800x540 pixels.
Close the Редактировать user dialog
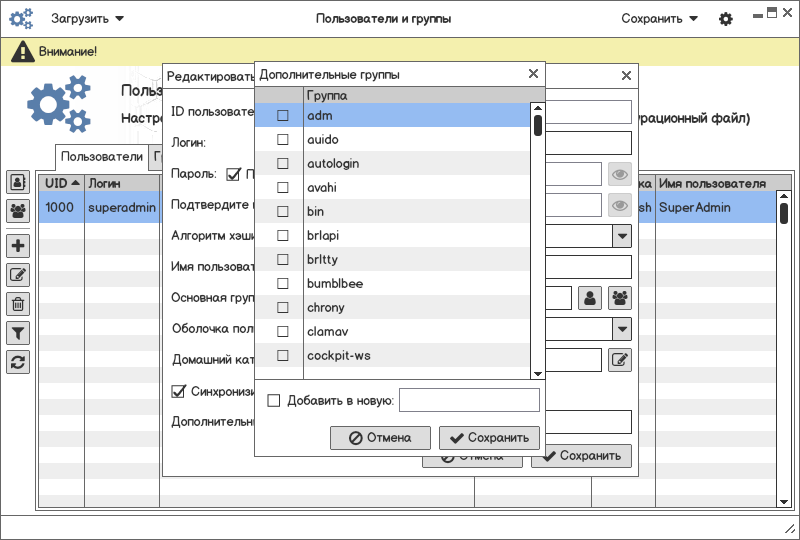[x=626, y=76]
